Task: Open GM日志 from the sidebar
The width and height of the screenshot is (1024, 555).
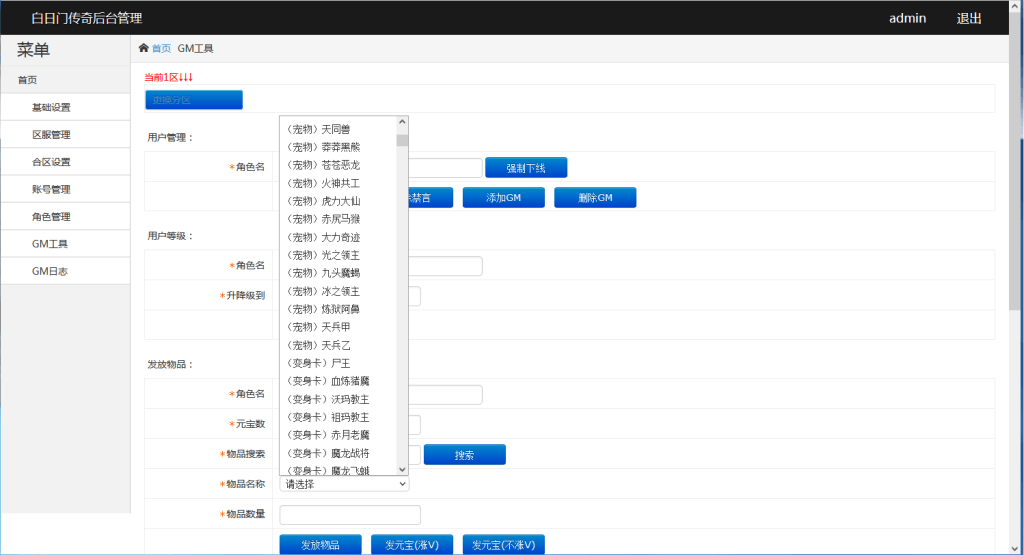Action: (x=50, y=271)
